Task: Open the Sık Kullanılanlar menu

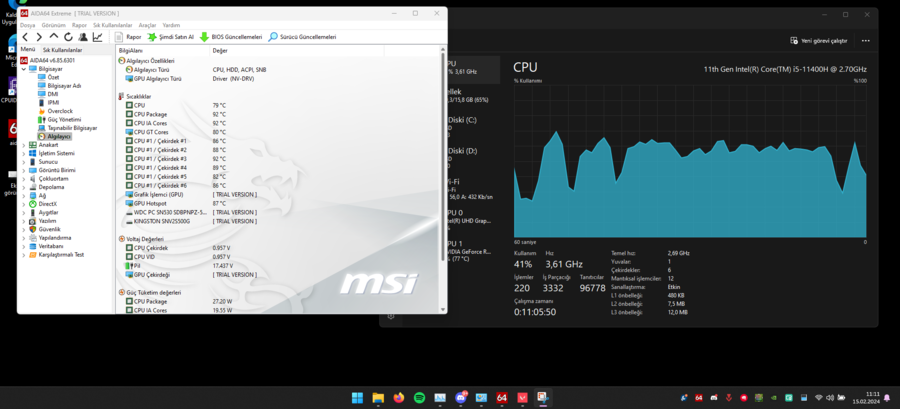Action: point(112,25)
